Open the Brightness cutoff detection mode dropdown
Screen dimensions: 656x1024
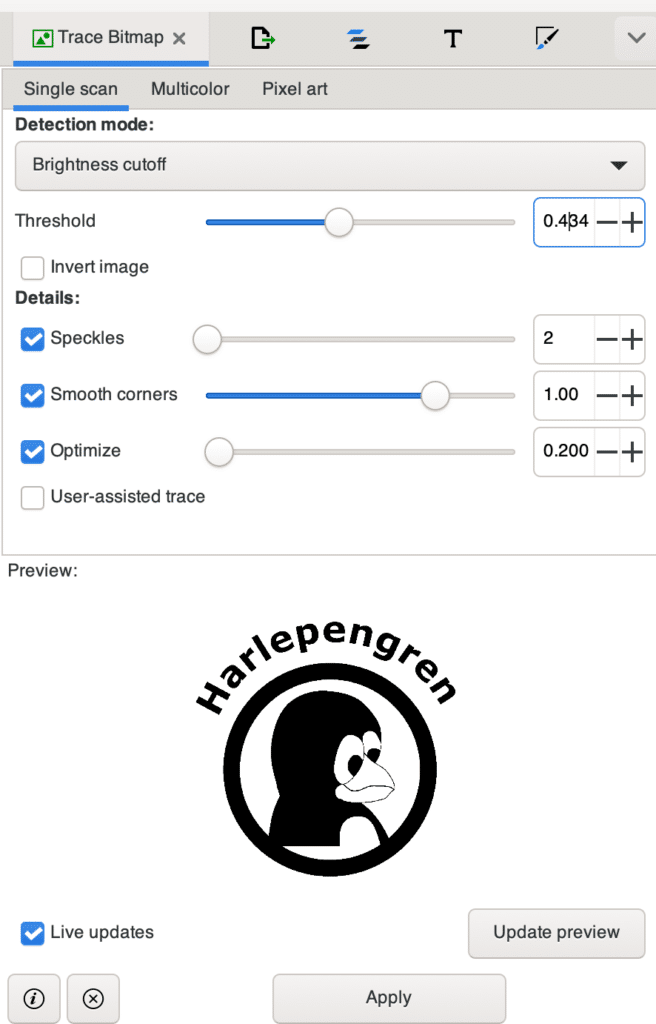tap(330, 166)
